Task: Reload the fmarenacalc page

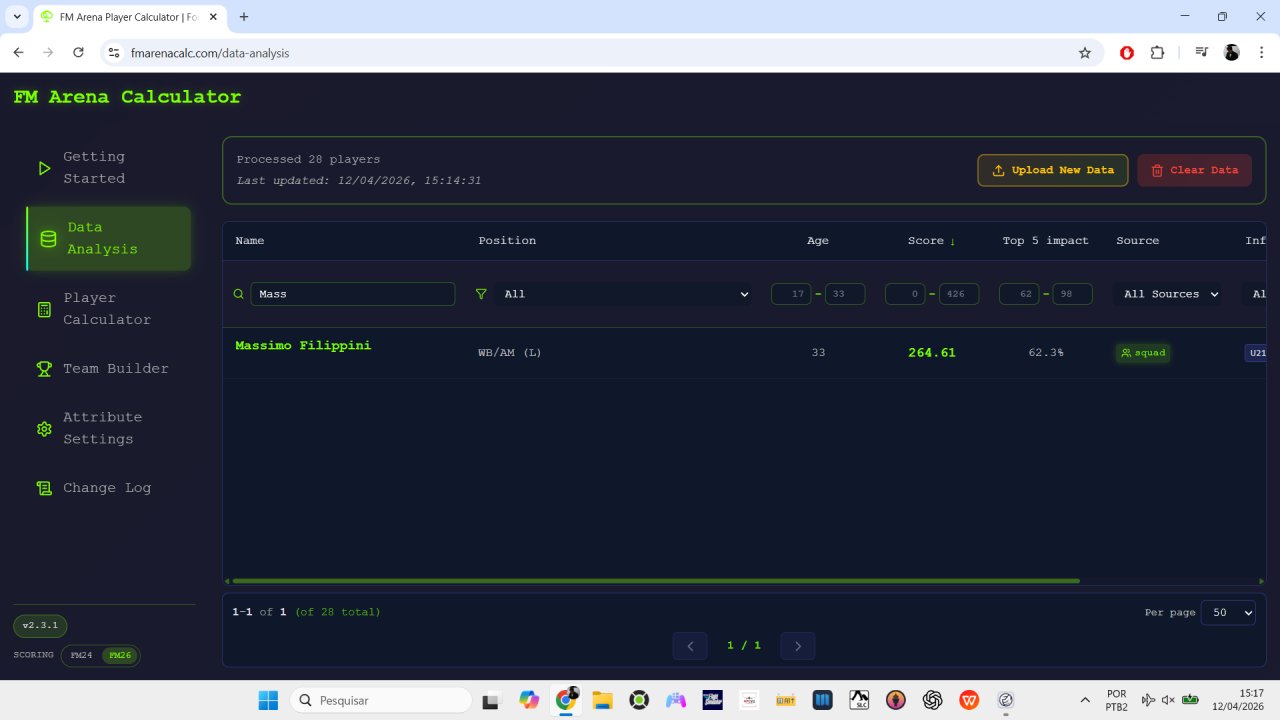Action: pyautogui.click(x=78, y=53)
